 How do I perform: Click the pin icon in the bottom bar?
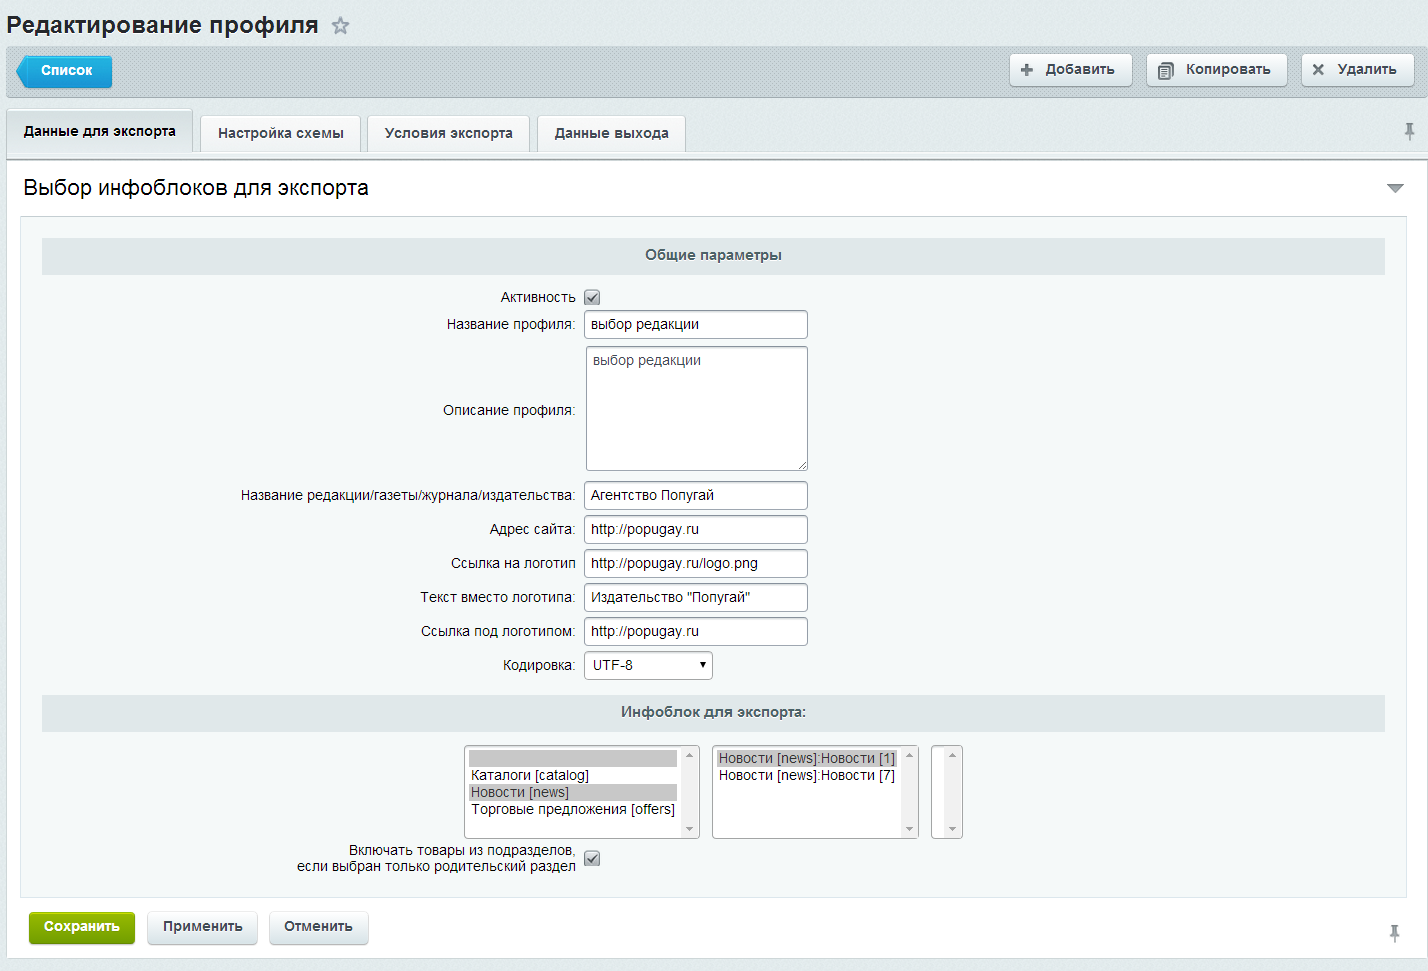[x=1394, y=933]
